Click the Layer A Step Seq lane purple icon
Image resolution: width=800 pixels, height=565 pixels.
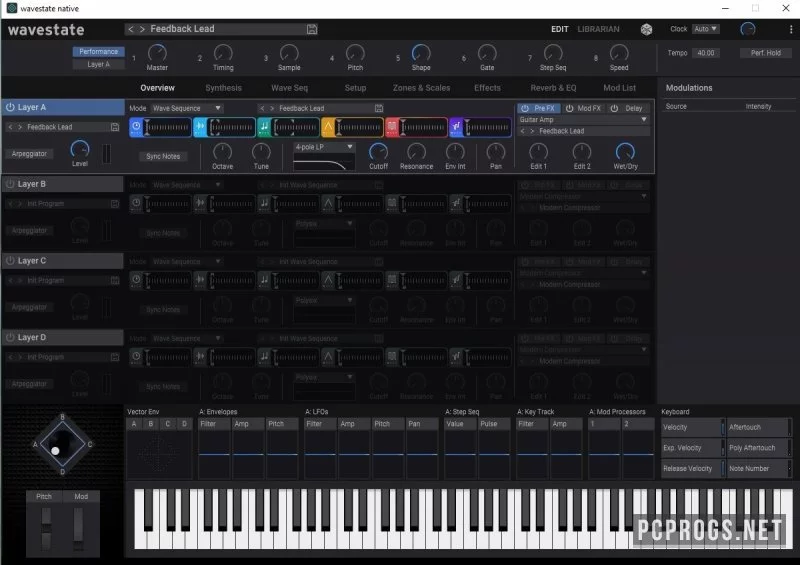pyautogui.click(x=456, y=127)
